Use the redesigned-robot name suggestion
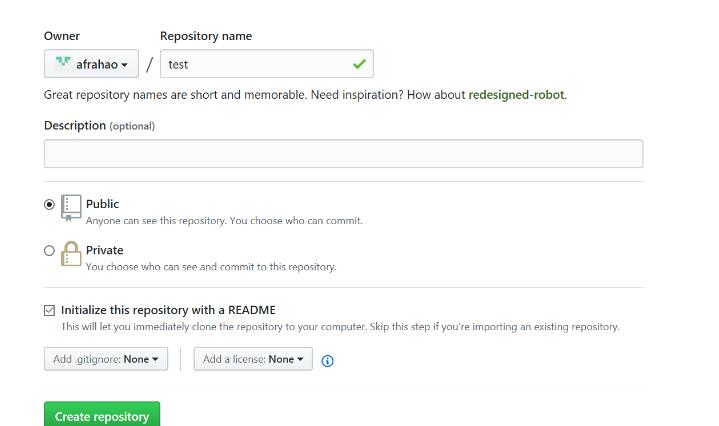 (x=516, y=94)
